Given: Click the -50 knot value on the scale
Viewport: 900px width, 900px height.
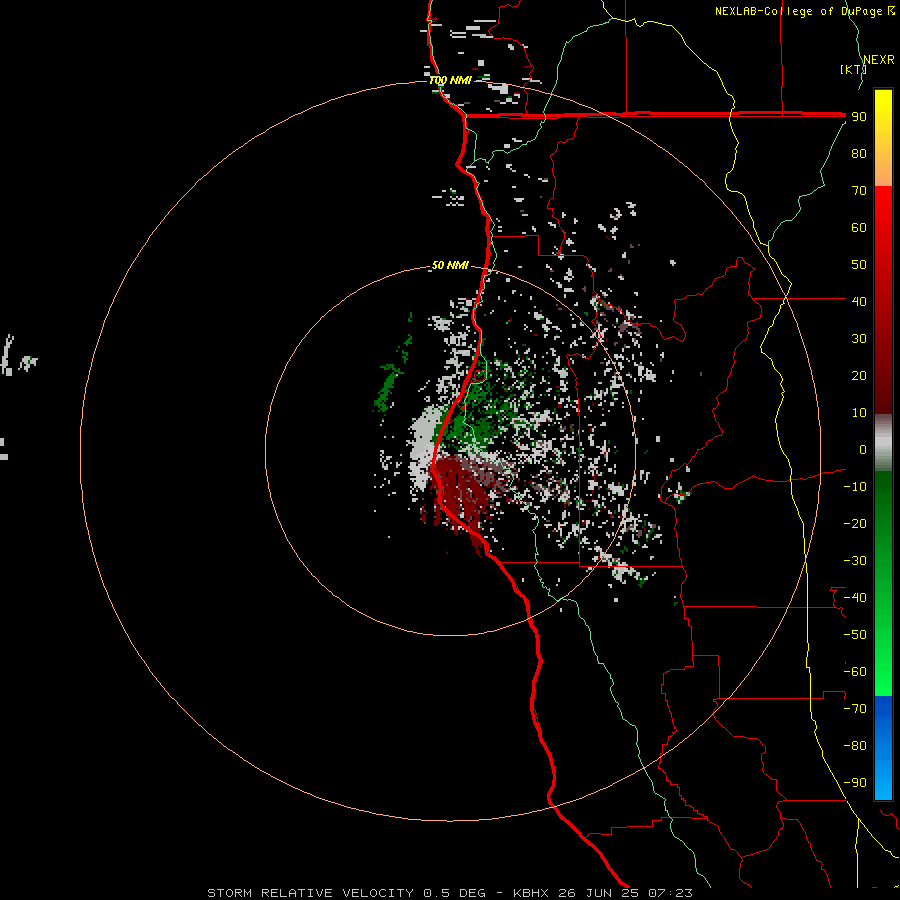Looking at the screenshot, I should (855, 635).
